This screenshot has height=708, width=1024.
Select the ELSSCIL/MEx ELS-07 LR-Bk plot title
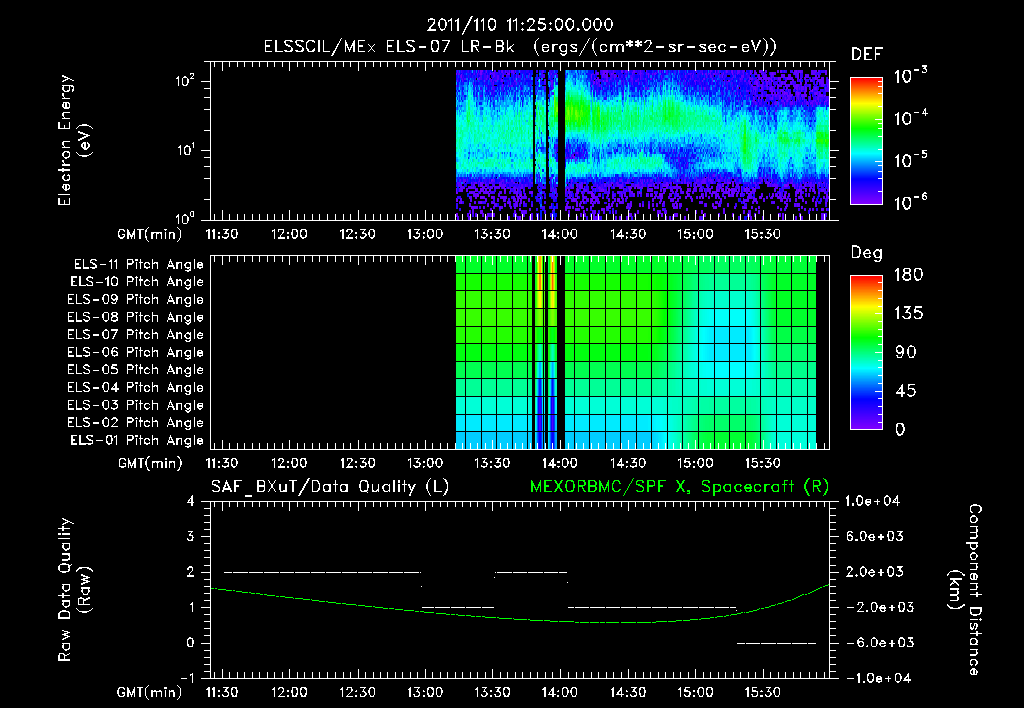(x=520, y=47)
